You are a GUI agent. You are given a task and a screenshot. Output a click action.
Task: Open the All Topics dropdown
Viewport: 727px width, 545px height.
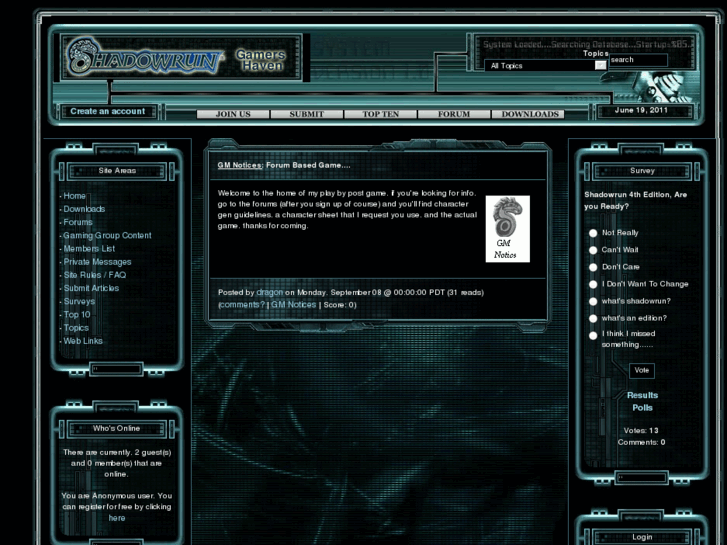[546, 66]
